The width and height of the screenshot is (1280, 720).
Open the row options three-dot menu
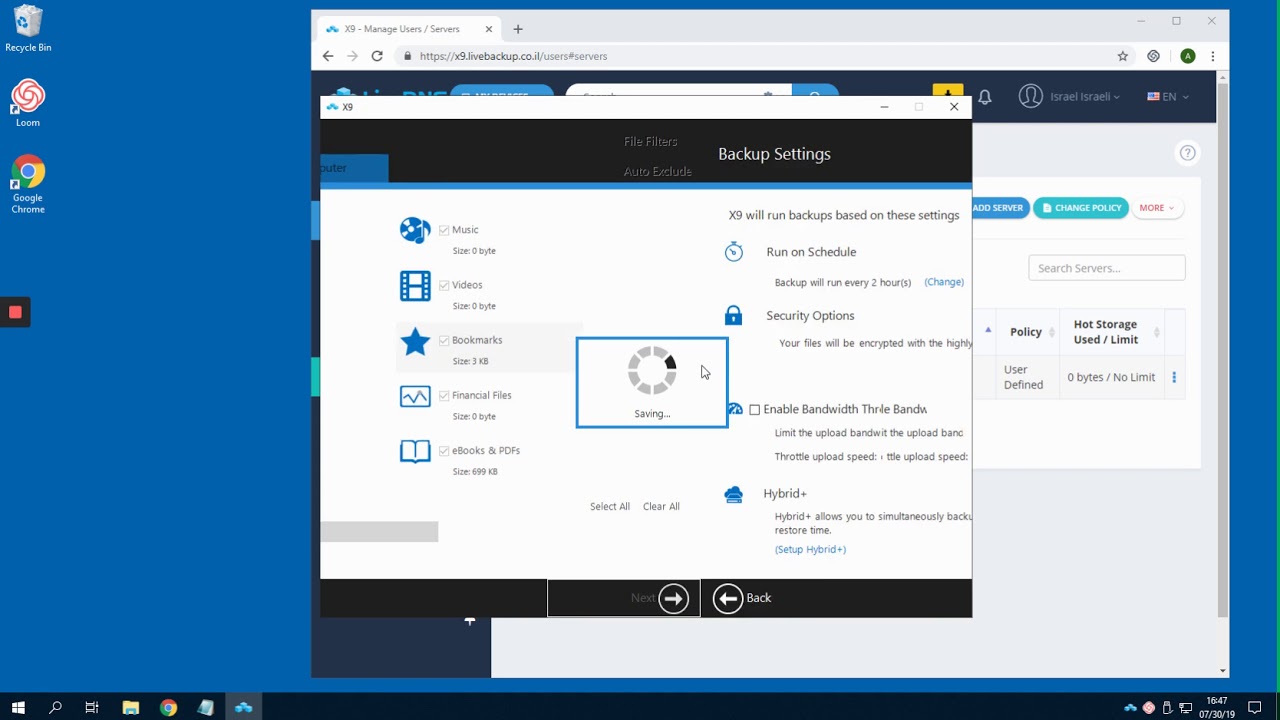point(1174,377)
